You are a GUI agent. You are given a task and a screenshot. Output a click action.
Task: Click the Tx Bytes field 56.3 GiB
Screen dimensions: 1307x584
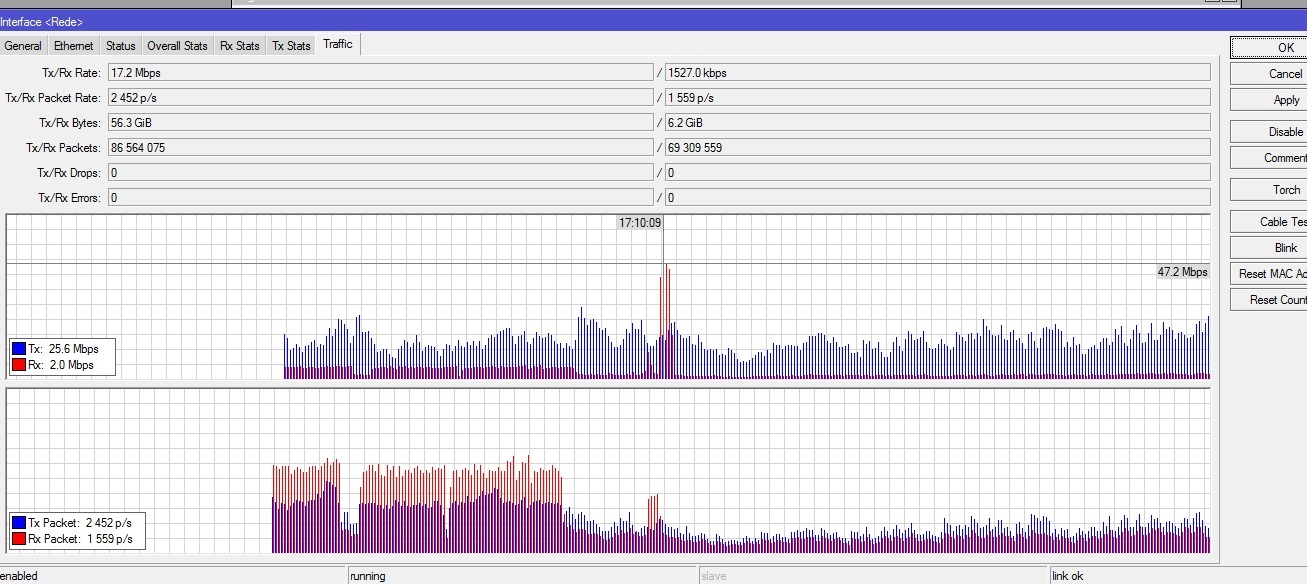tap(380, 123)
